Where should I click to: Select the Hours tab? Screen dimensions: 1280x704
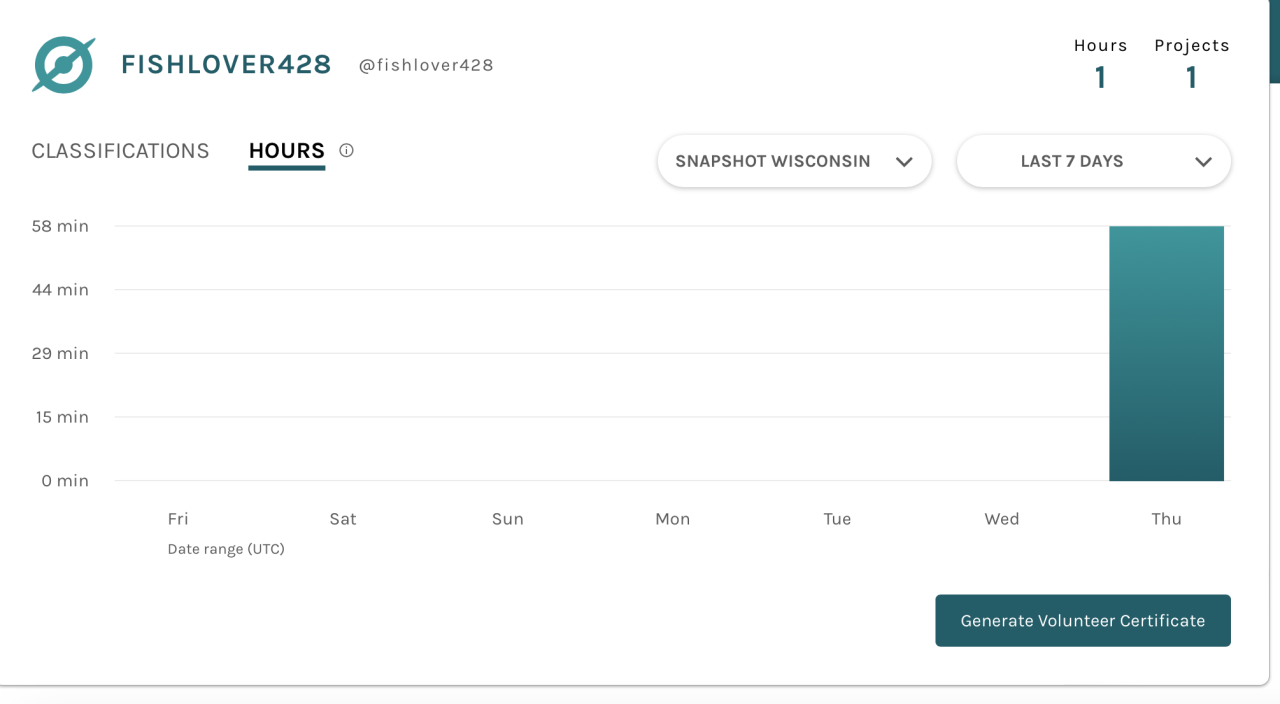[x=287, y=151]
